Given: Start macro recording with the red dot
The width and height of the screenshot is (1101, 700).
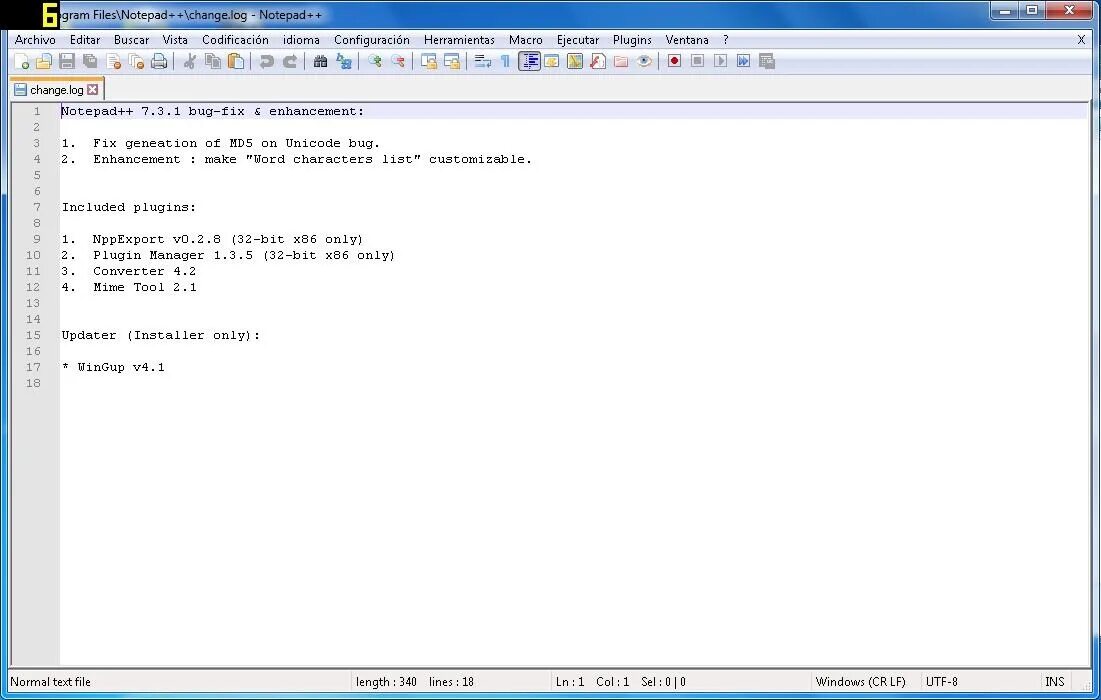Looking at the screenshot, I should click(674, 61).
